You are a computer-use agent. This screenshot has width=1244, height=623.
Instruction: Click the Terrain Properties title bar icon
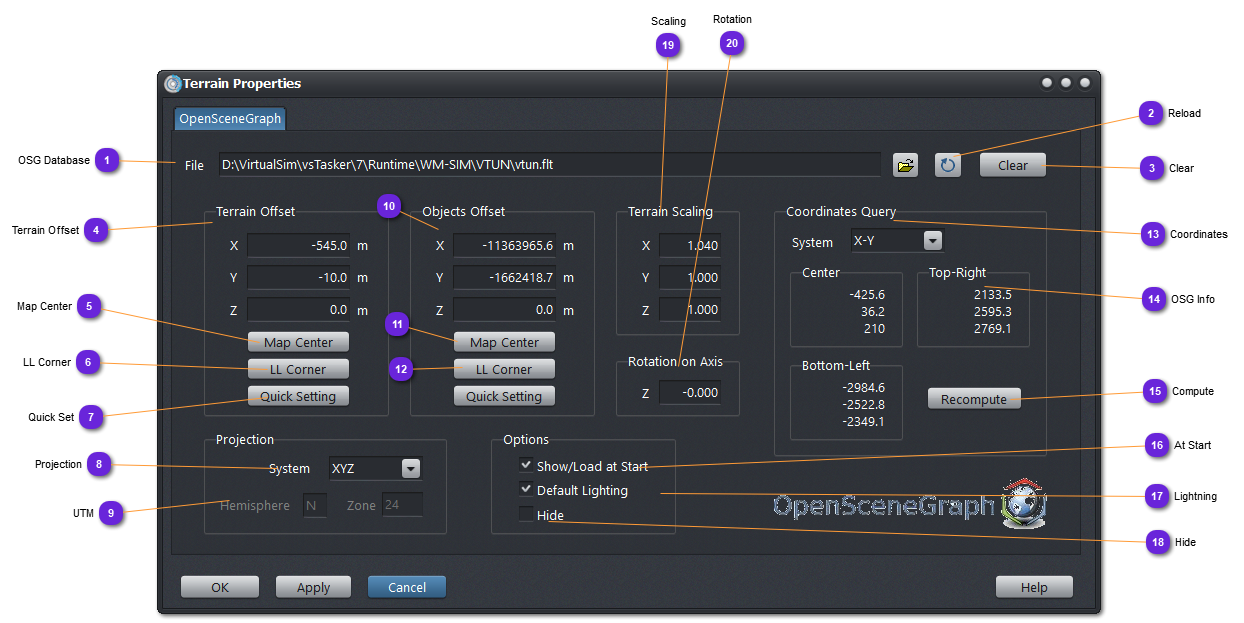(x=173, y=84)
